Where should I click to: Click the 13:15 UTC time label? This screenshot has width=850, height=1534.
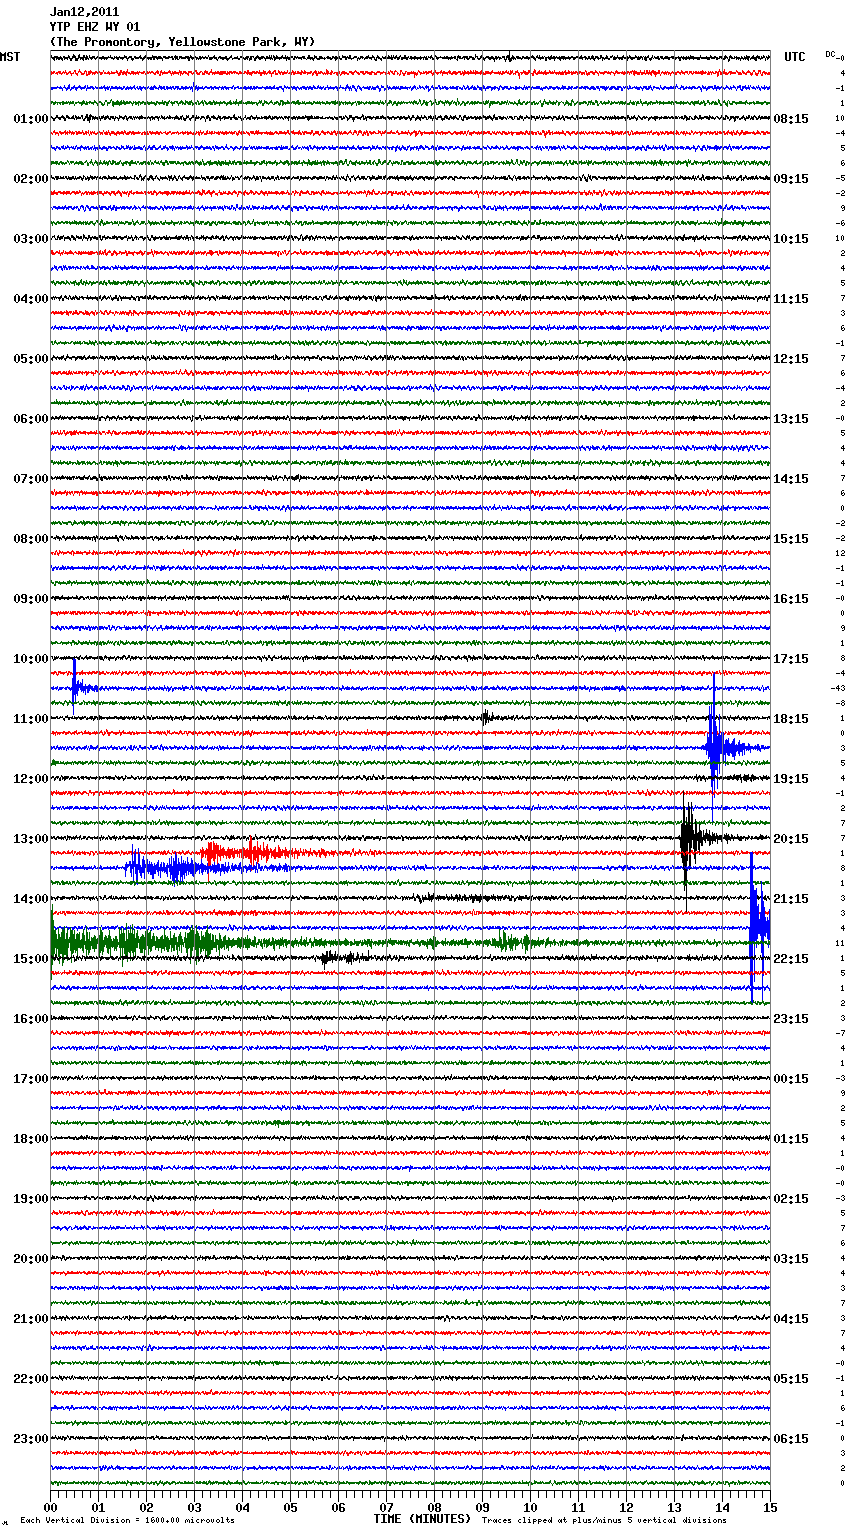click(791, 419)
